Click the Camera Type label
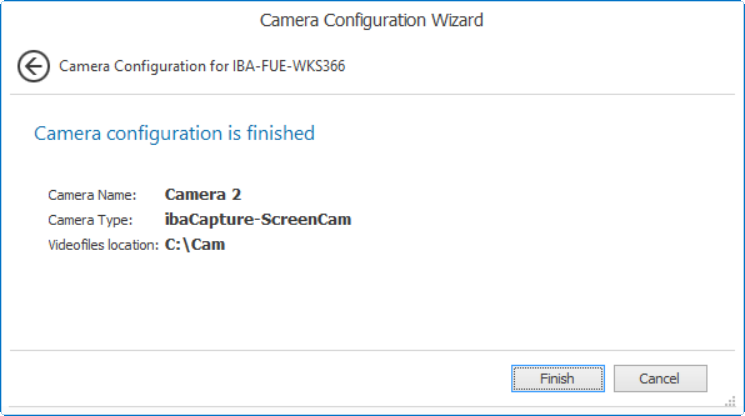 click(90, 220)
